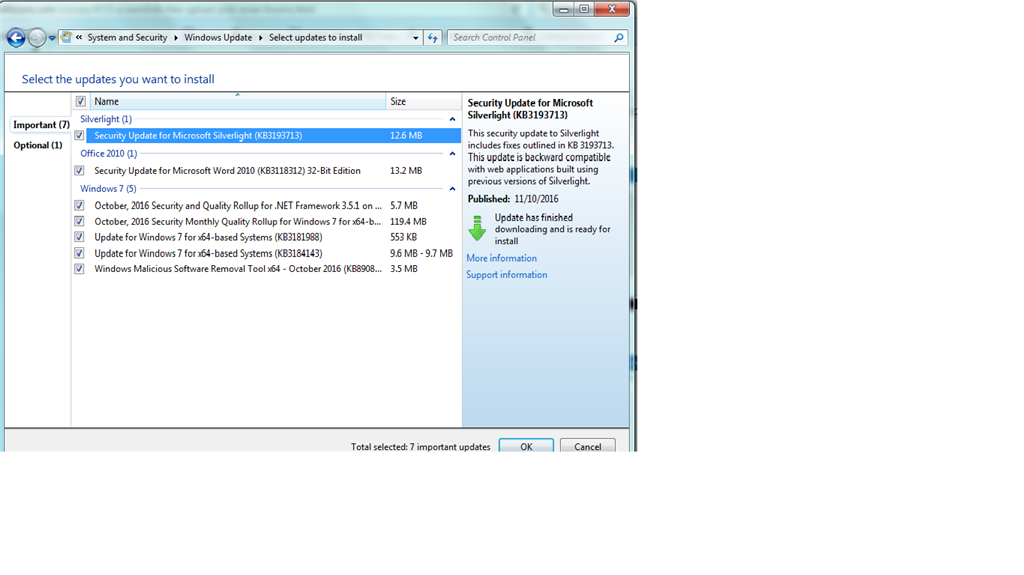Uncheck Malicious Software Removal Tool checkbox
The width and height of the screenshot is (1024, 575).
click(79, 269)
